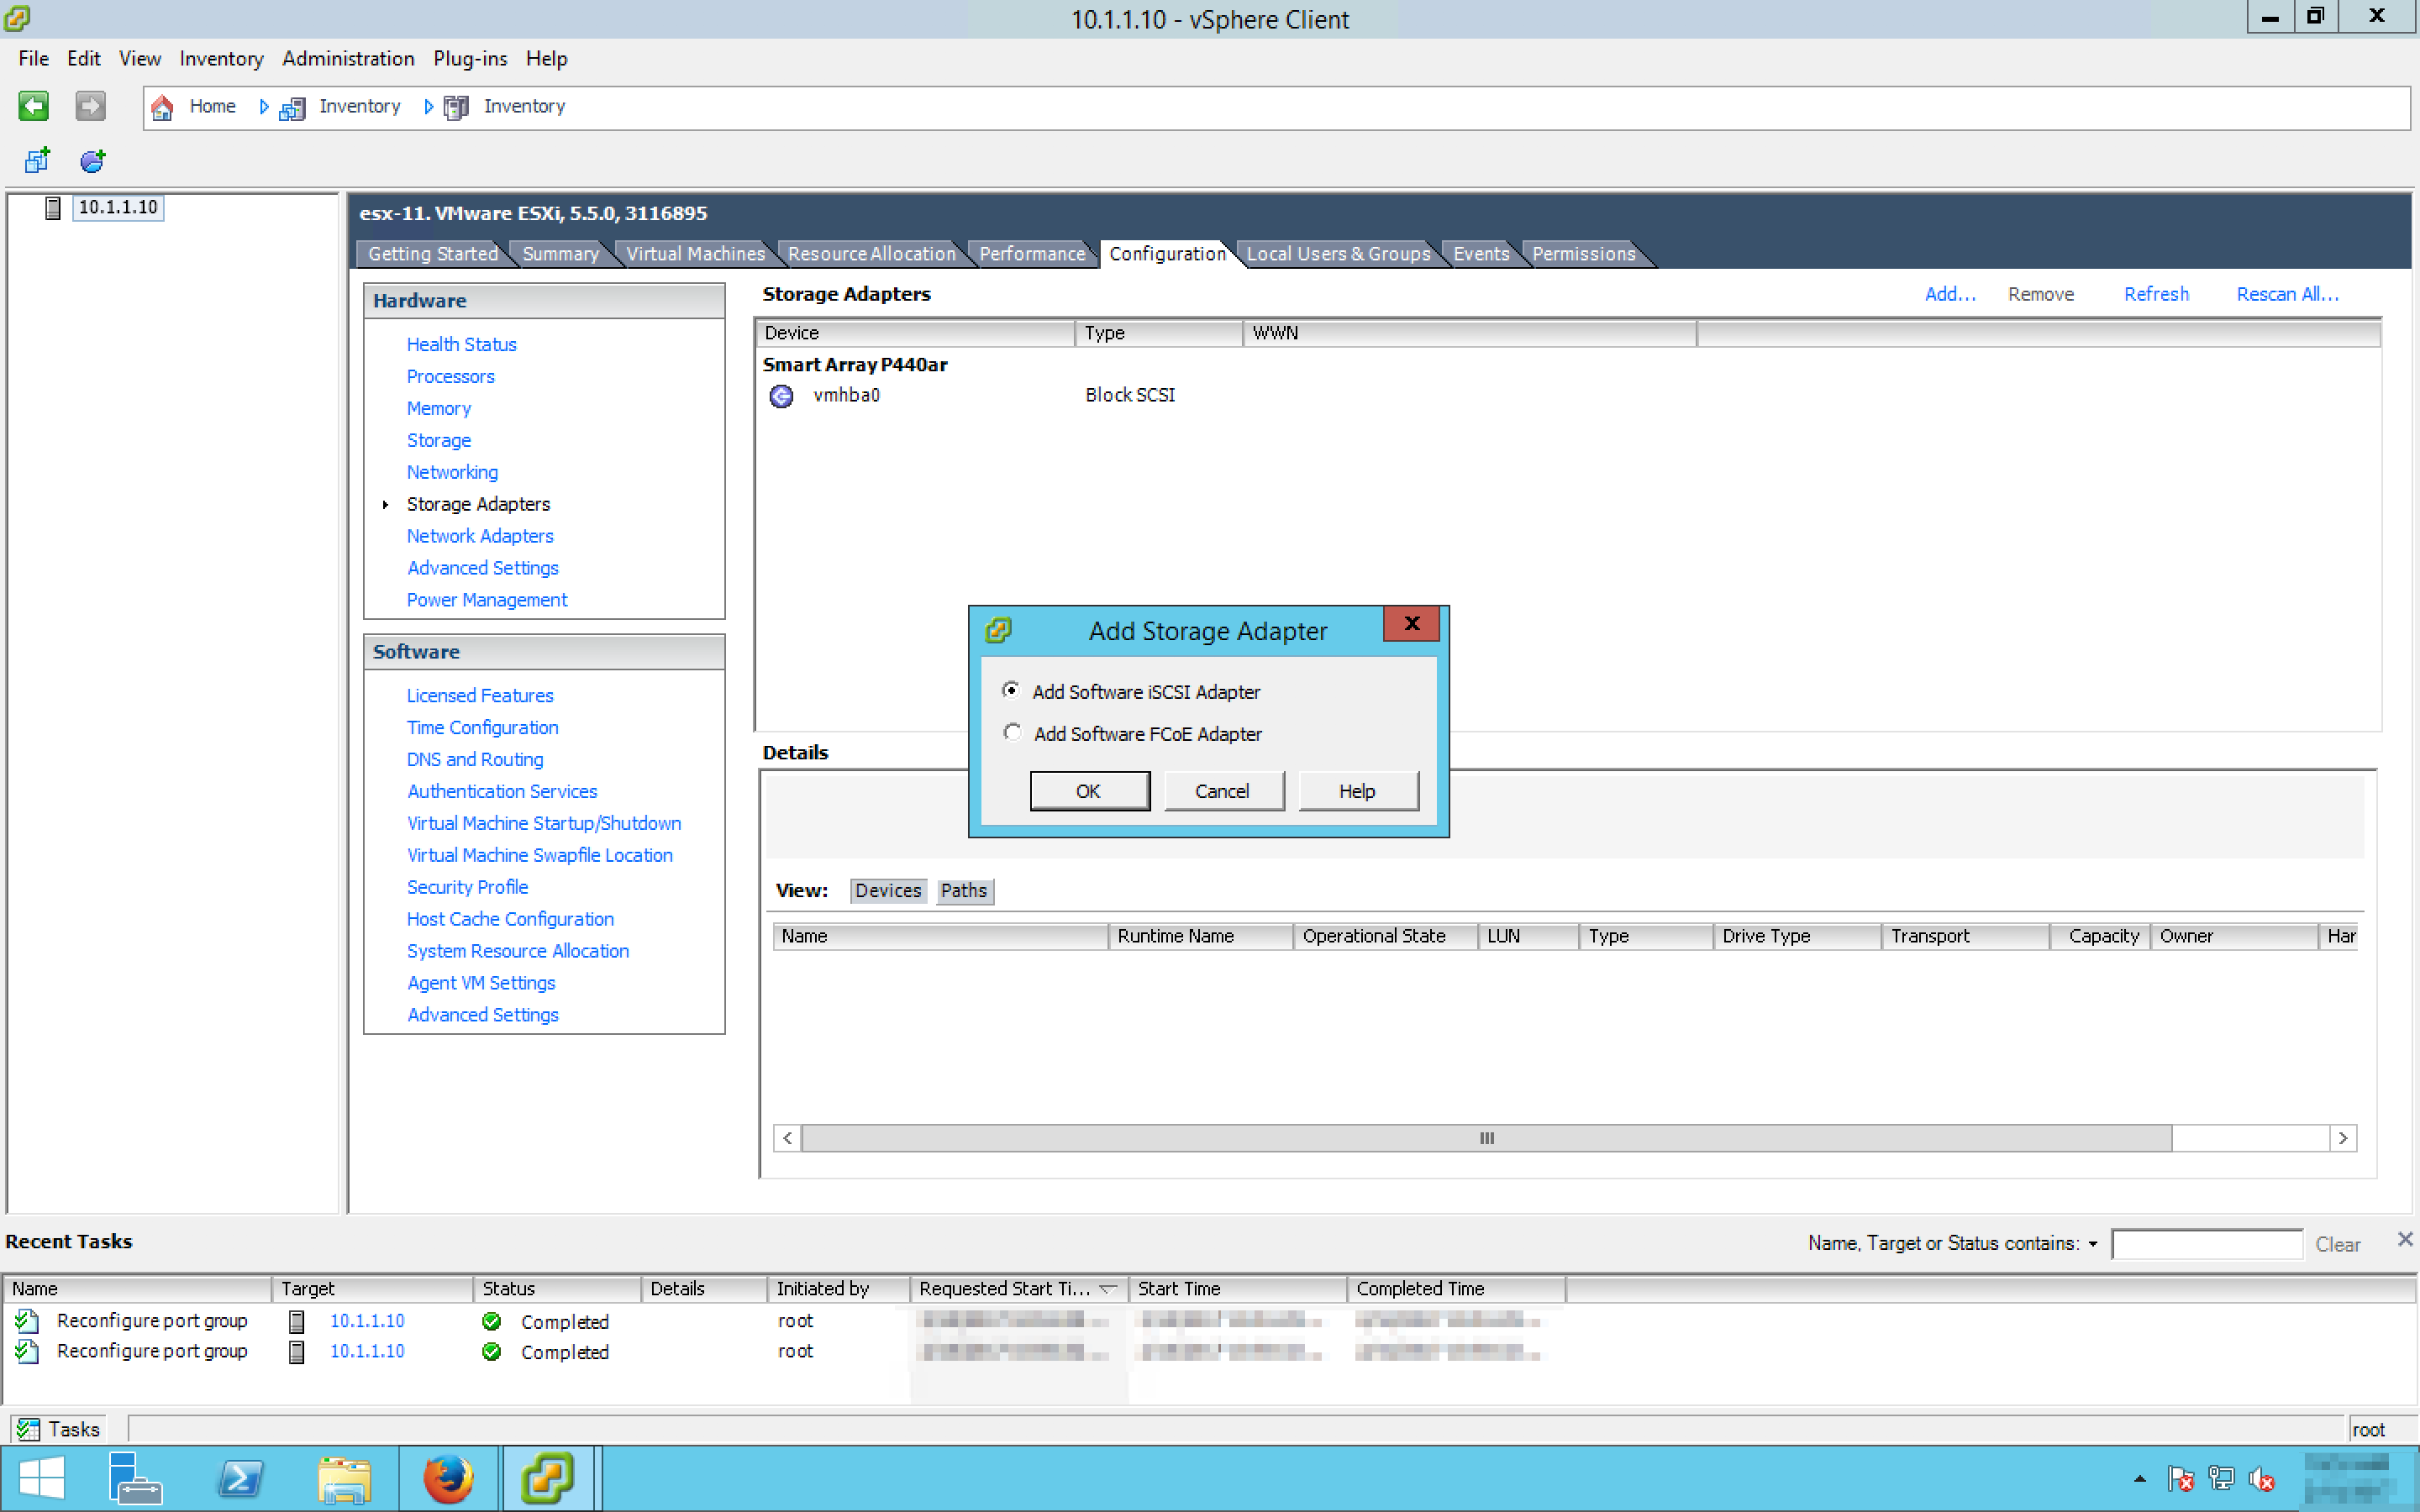This screenshot has width=2420, height=1512.
Task: Open the task filter dropdown arrow
Action: (x=2093, y=1244)
